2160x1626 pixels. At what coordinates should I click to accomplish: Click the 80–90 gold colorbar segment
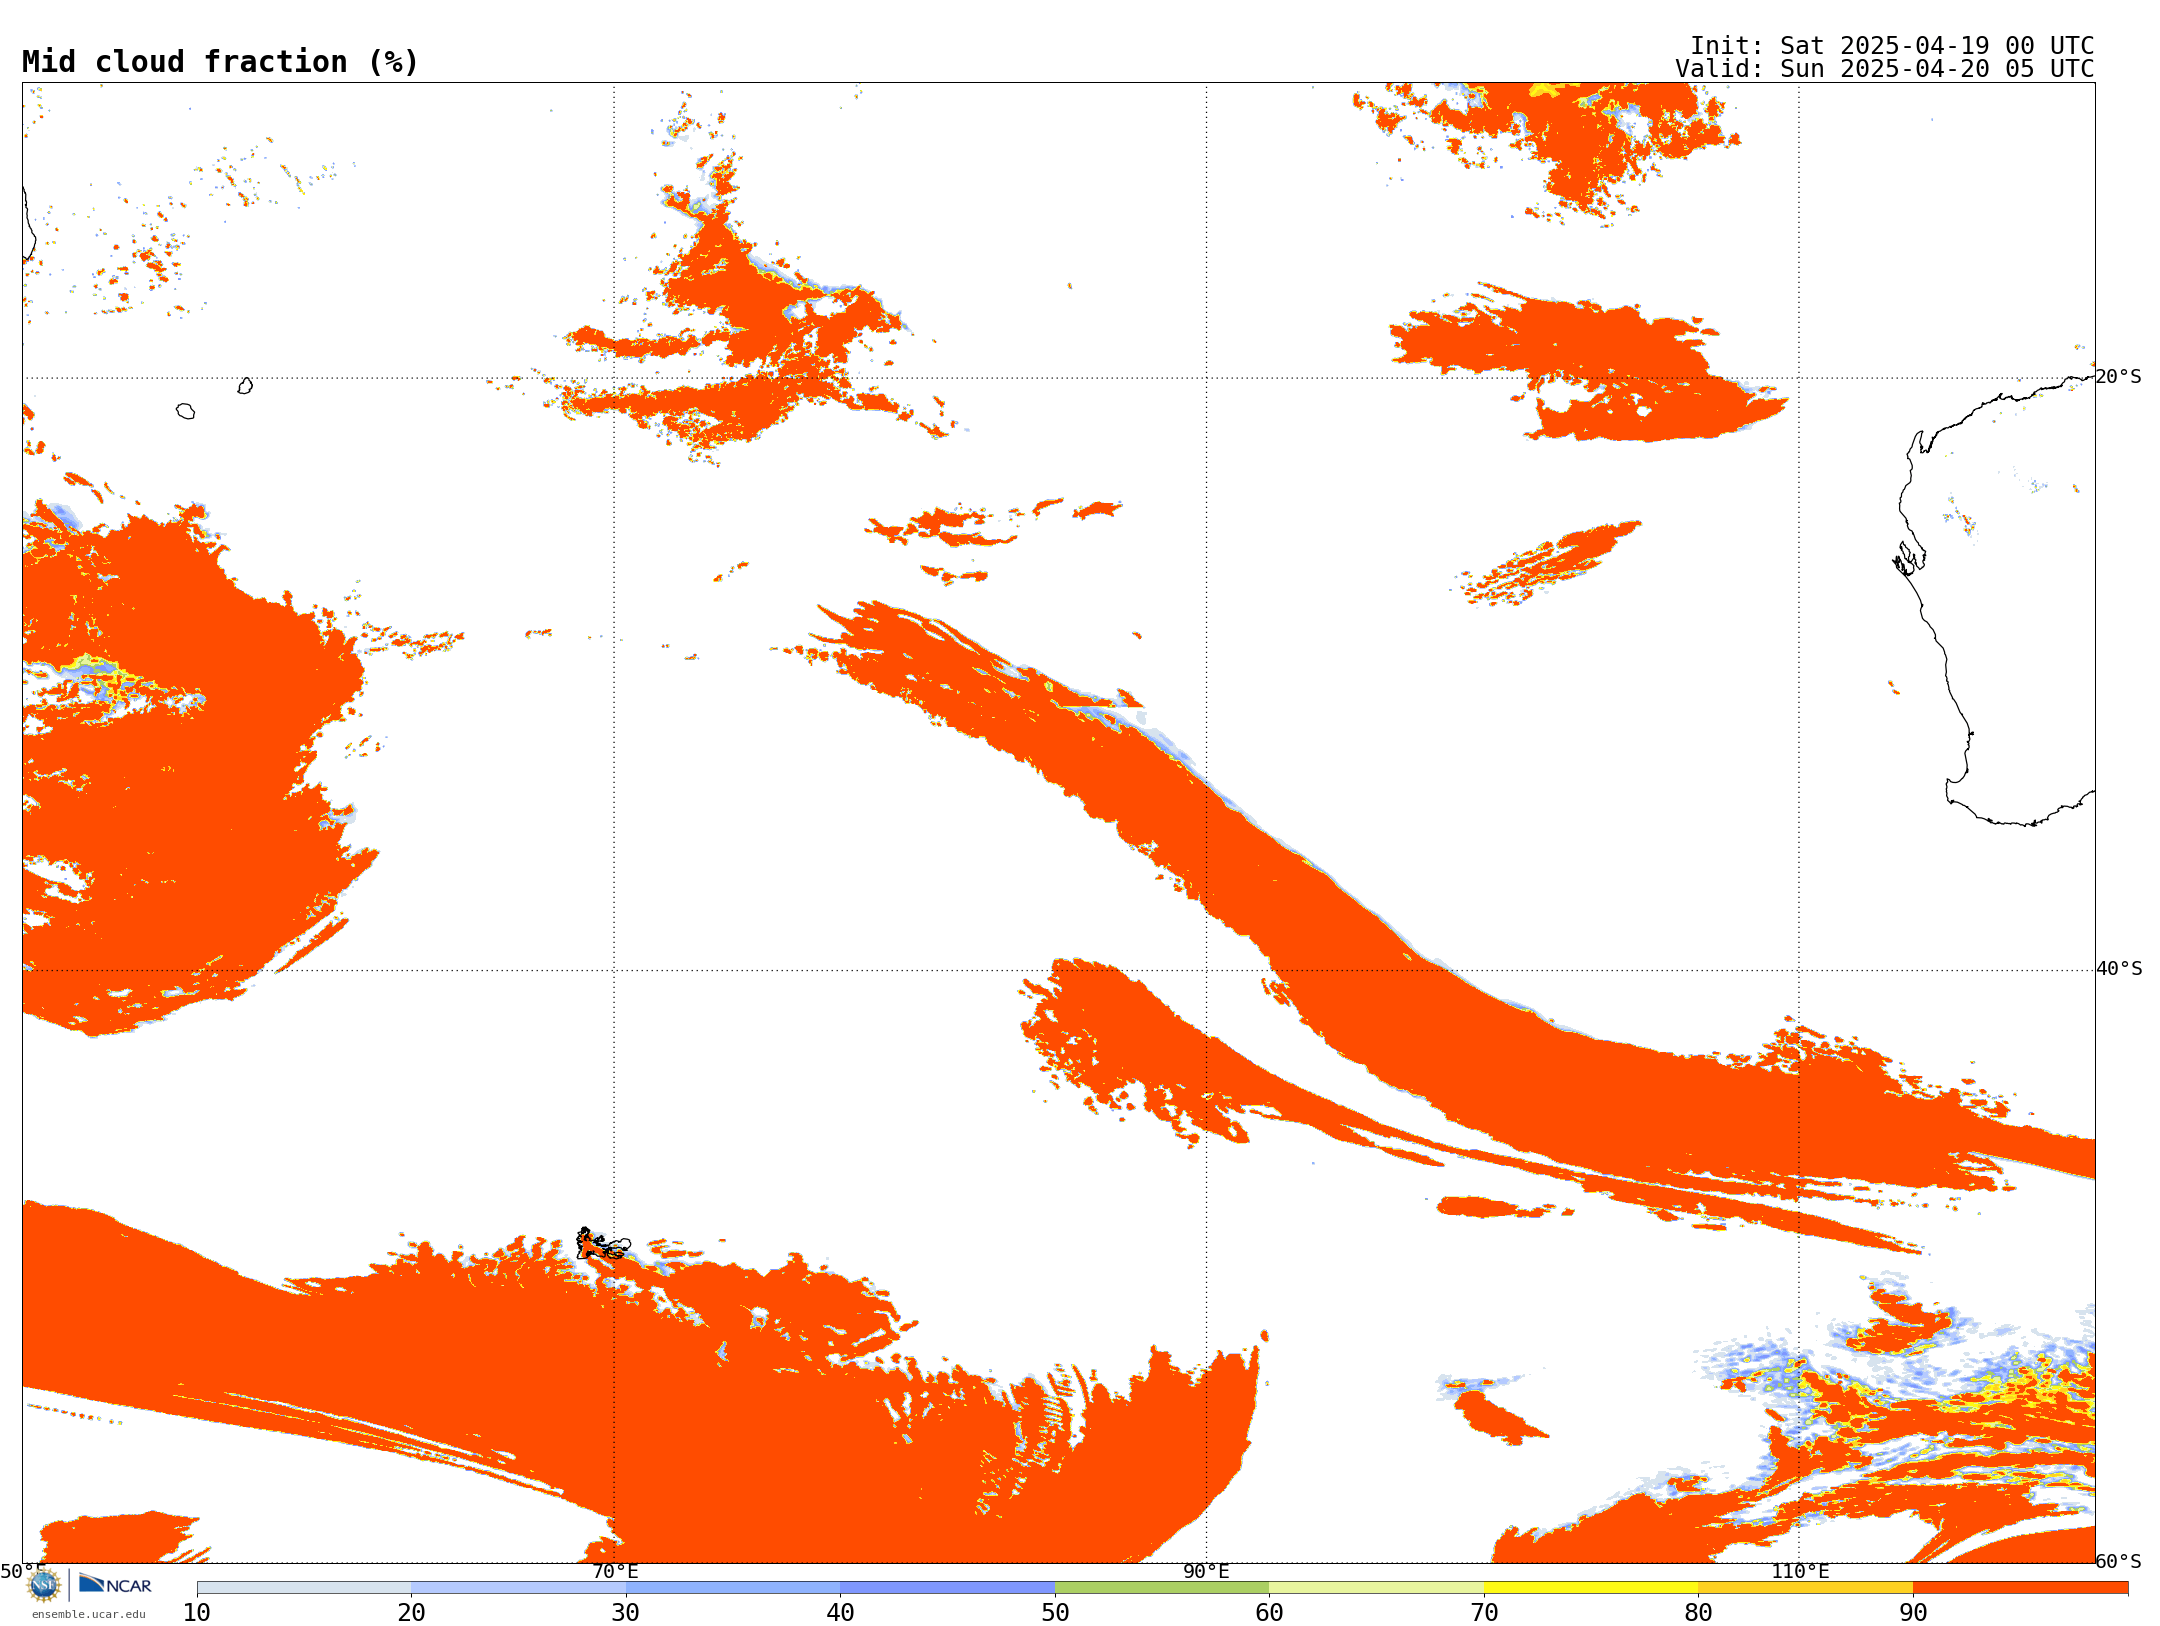point(1805,1588)
